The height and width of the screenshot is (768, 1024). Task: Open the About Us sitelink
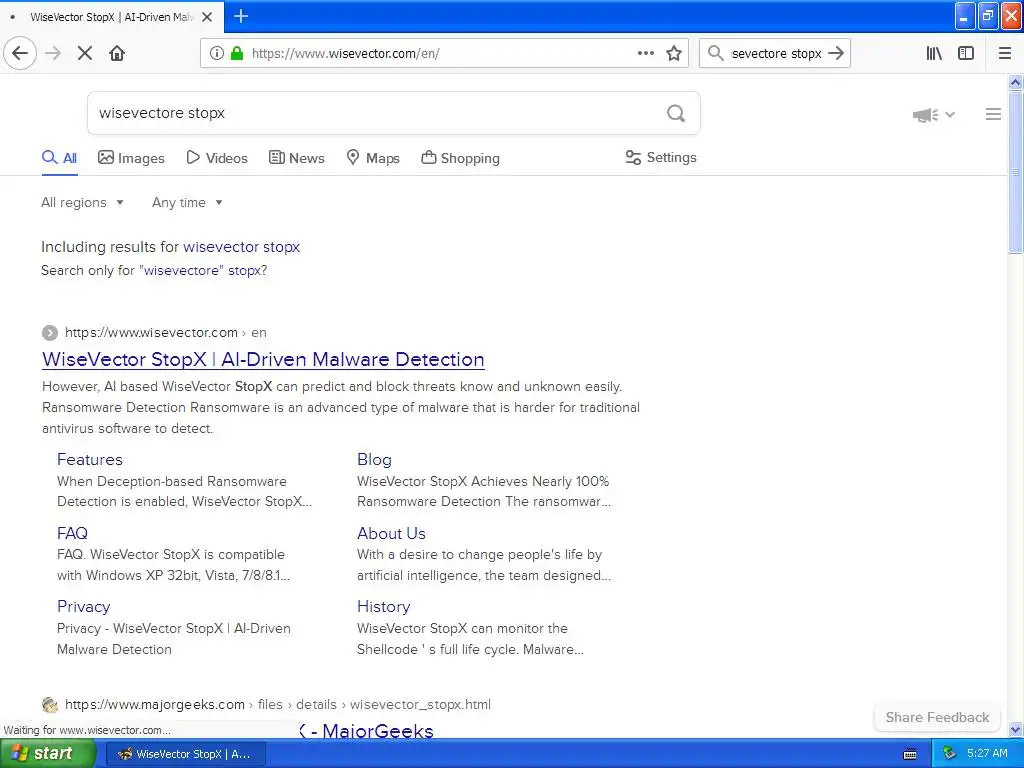point(391,534)
